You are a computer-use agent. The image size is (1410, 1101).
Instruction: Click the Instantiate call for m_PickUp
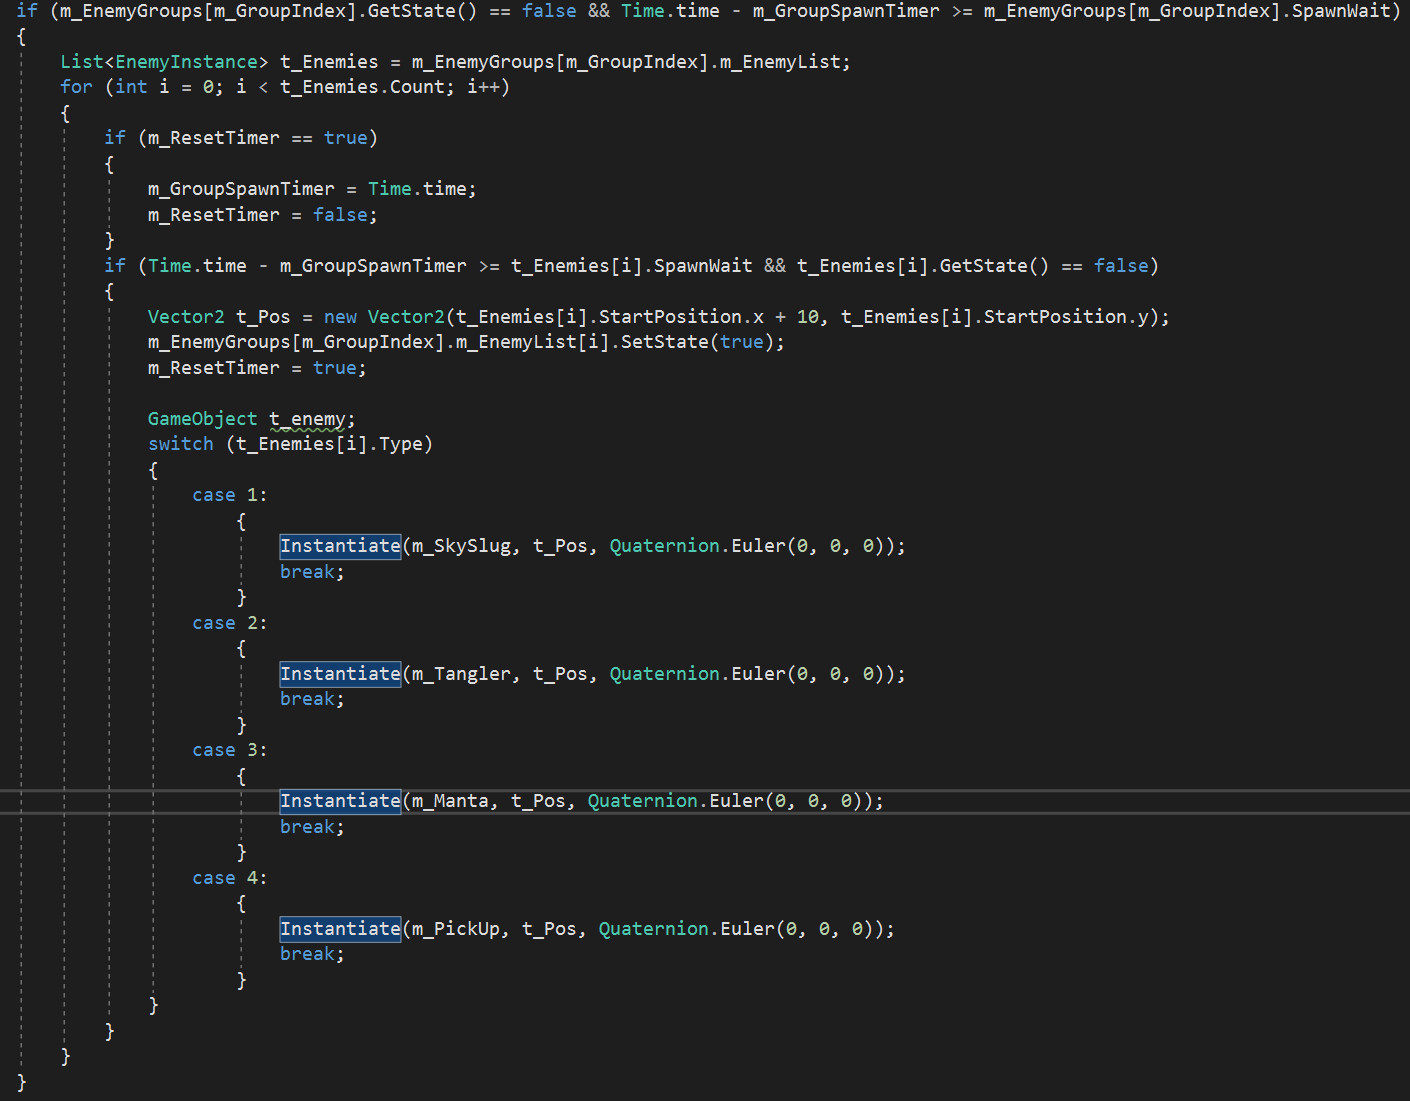tap(340, 929)
